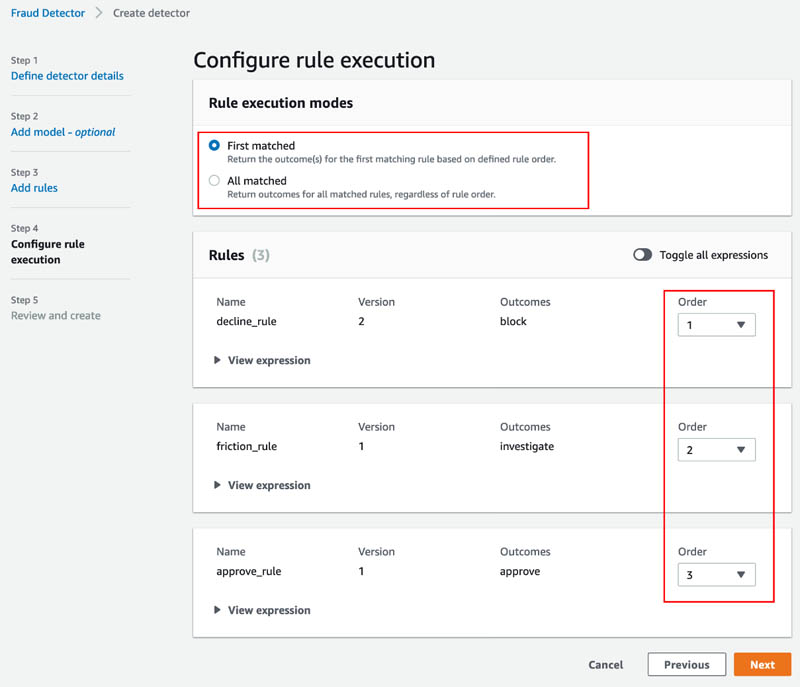The image size is (800, 687).
Task: Switch on Toggle all expressions
Action: click(x=642, y=255)
